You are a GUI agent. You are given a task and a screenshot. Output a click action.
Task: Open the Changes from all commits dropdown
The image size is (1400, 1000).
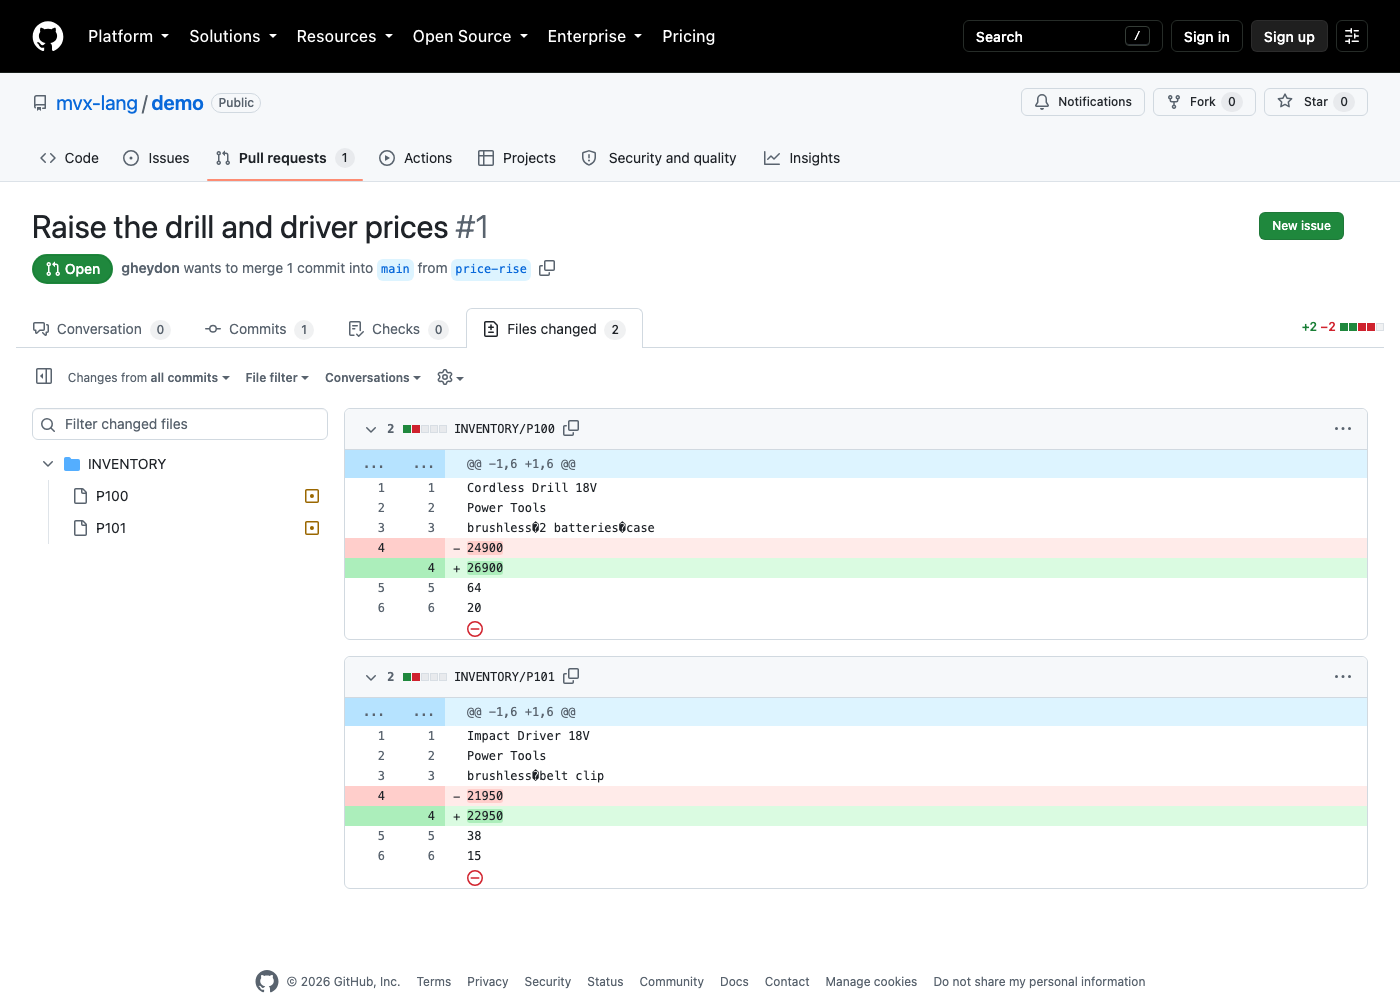(148, 377)
